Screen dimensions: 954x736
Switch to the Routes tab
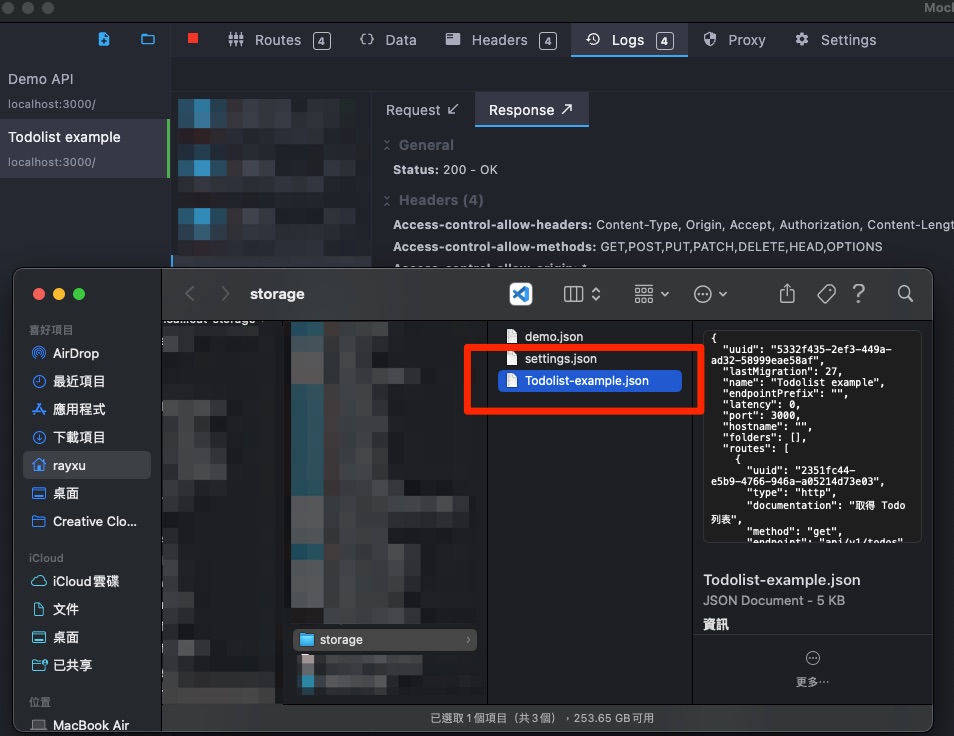(x=278, y=40)
